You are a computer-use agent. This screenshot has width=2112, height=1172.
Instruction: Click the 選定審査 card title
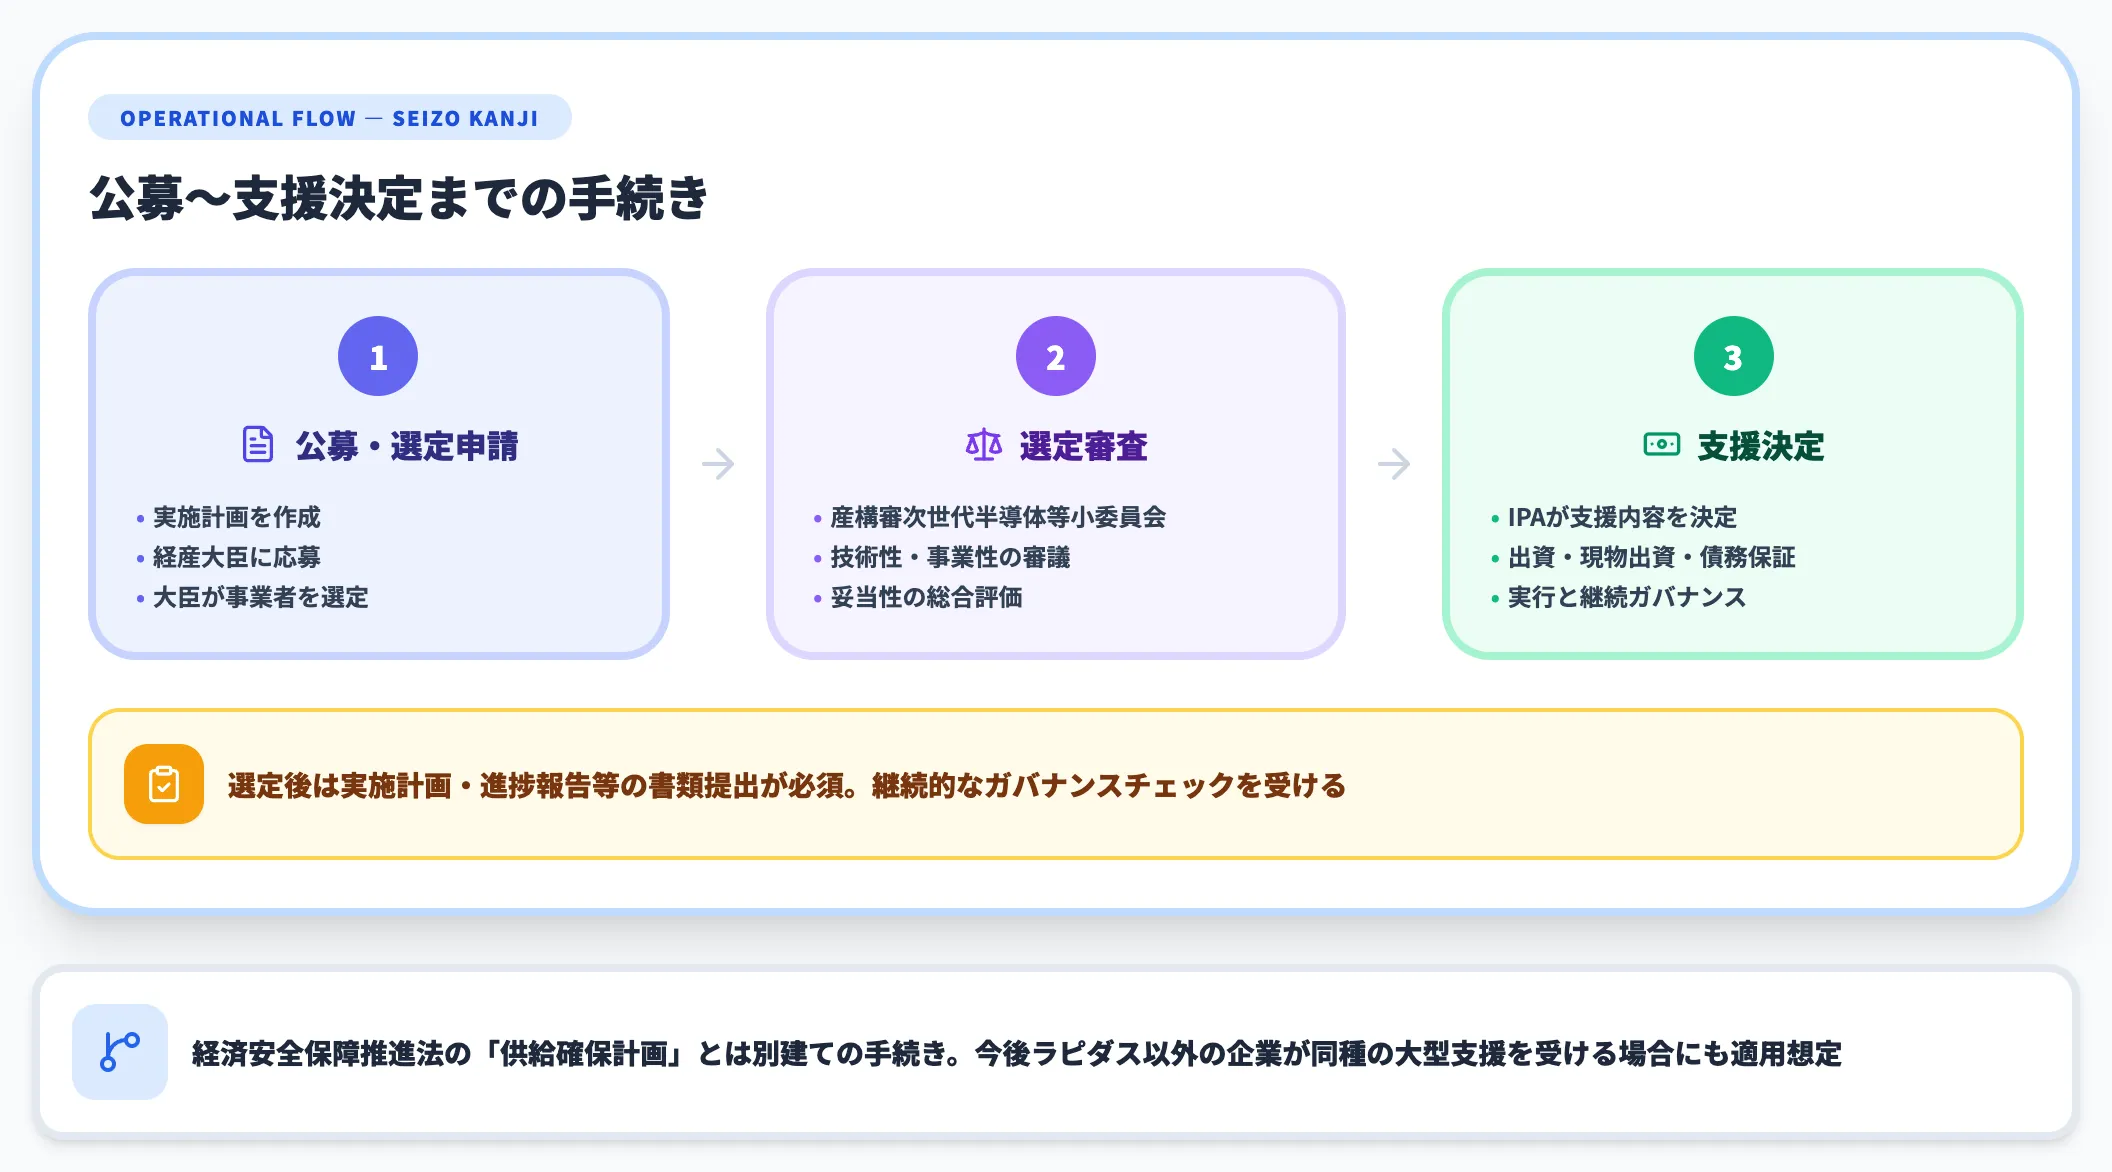pyautogui.click(x=1084, y=446)
